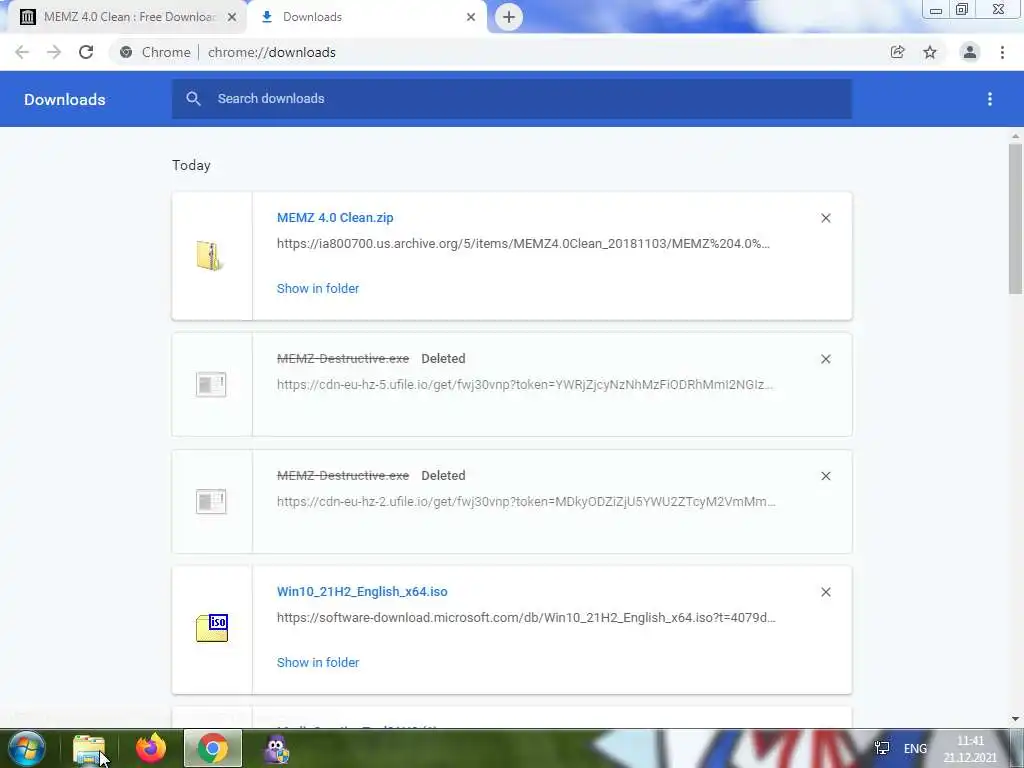Click the Downloads page title

65,99
